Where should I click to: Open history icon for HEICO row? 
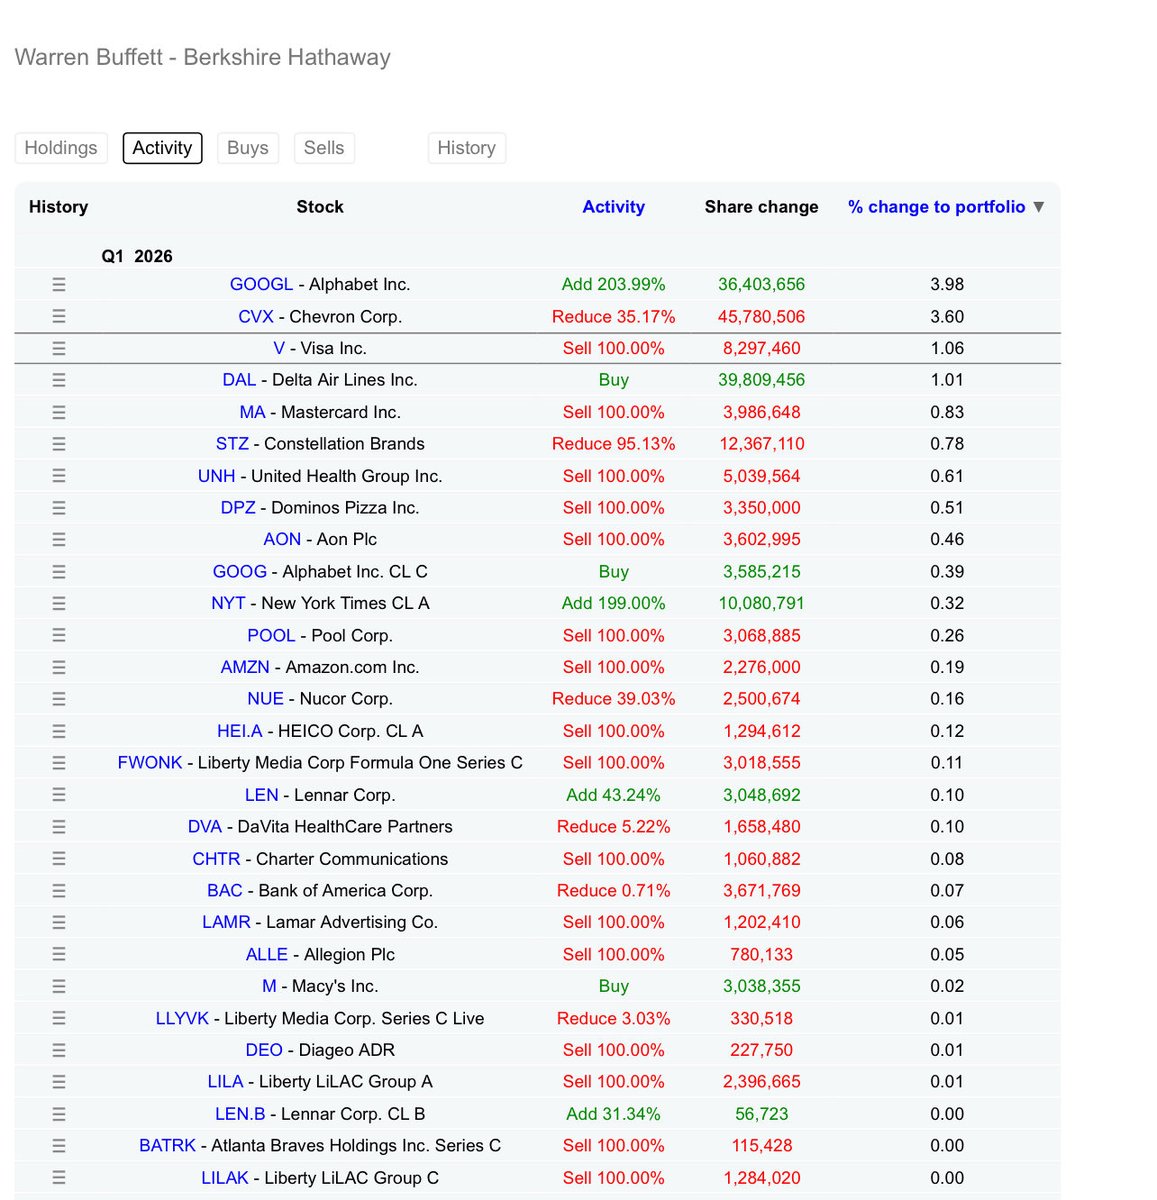(59, 731)
